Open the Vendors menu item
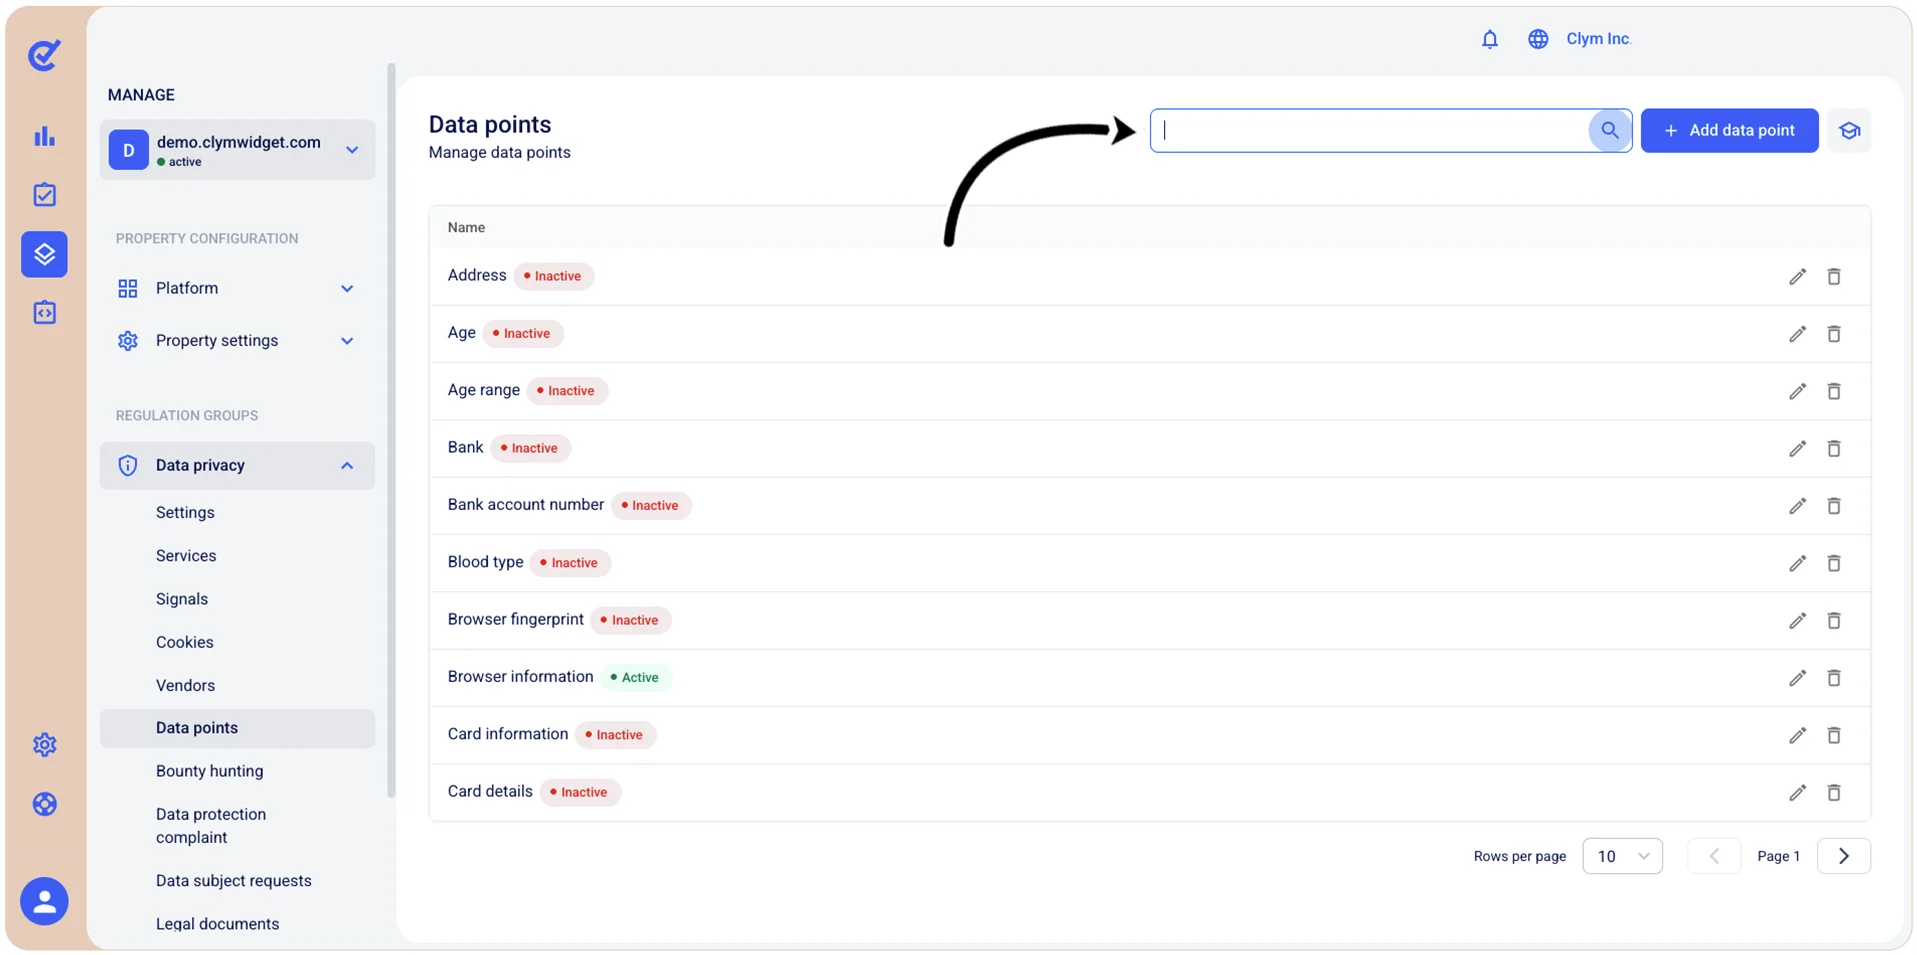The height and width of the screenshot is (955, 1917). tap(185, 685)
